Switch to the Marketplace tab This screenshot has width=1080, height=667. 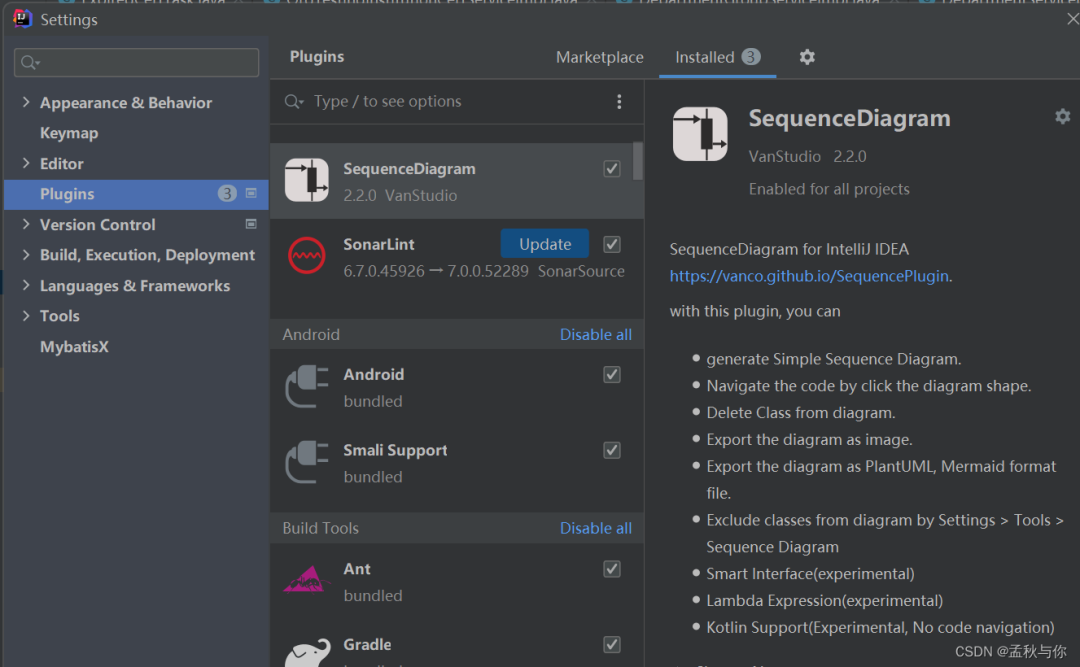pos(600,57)
